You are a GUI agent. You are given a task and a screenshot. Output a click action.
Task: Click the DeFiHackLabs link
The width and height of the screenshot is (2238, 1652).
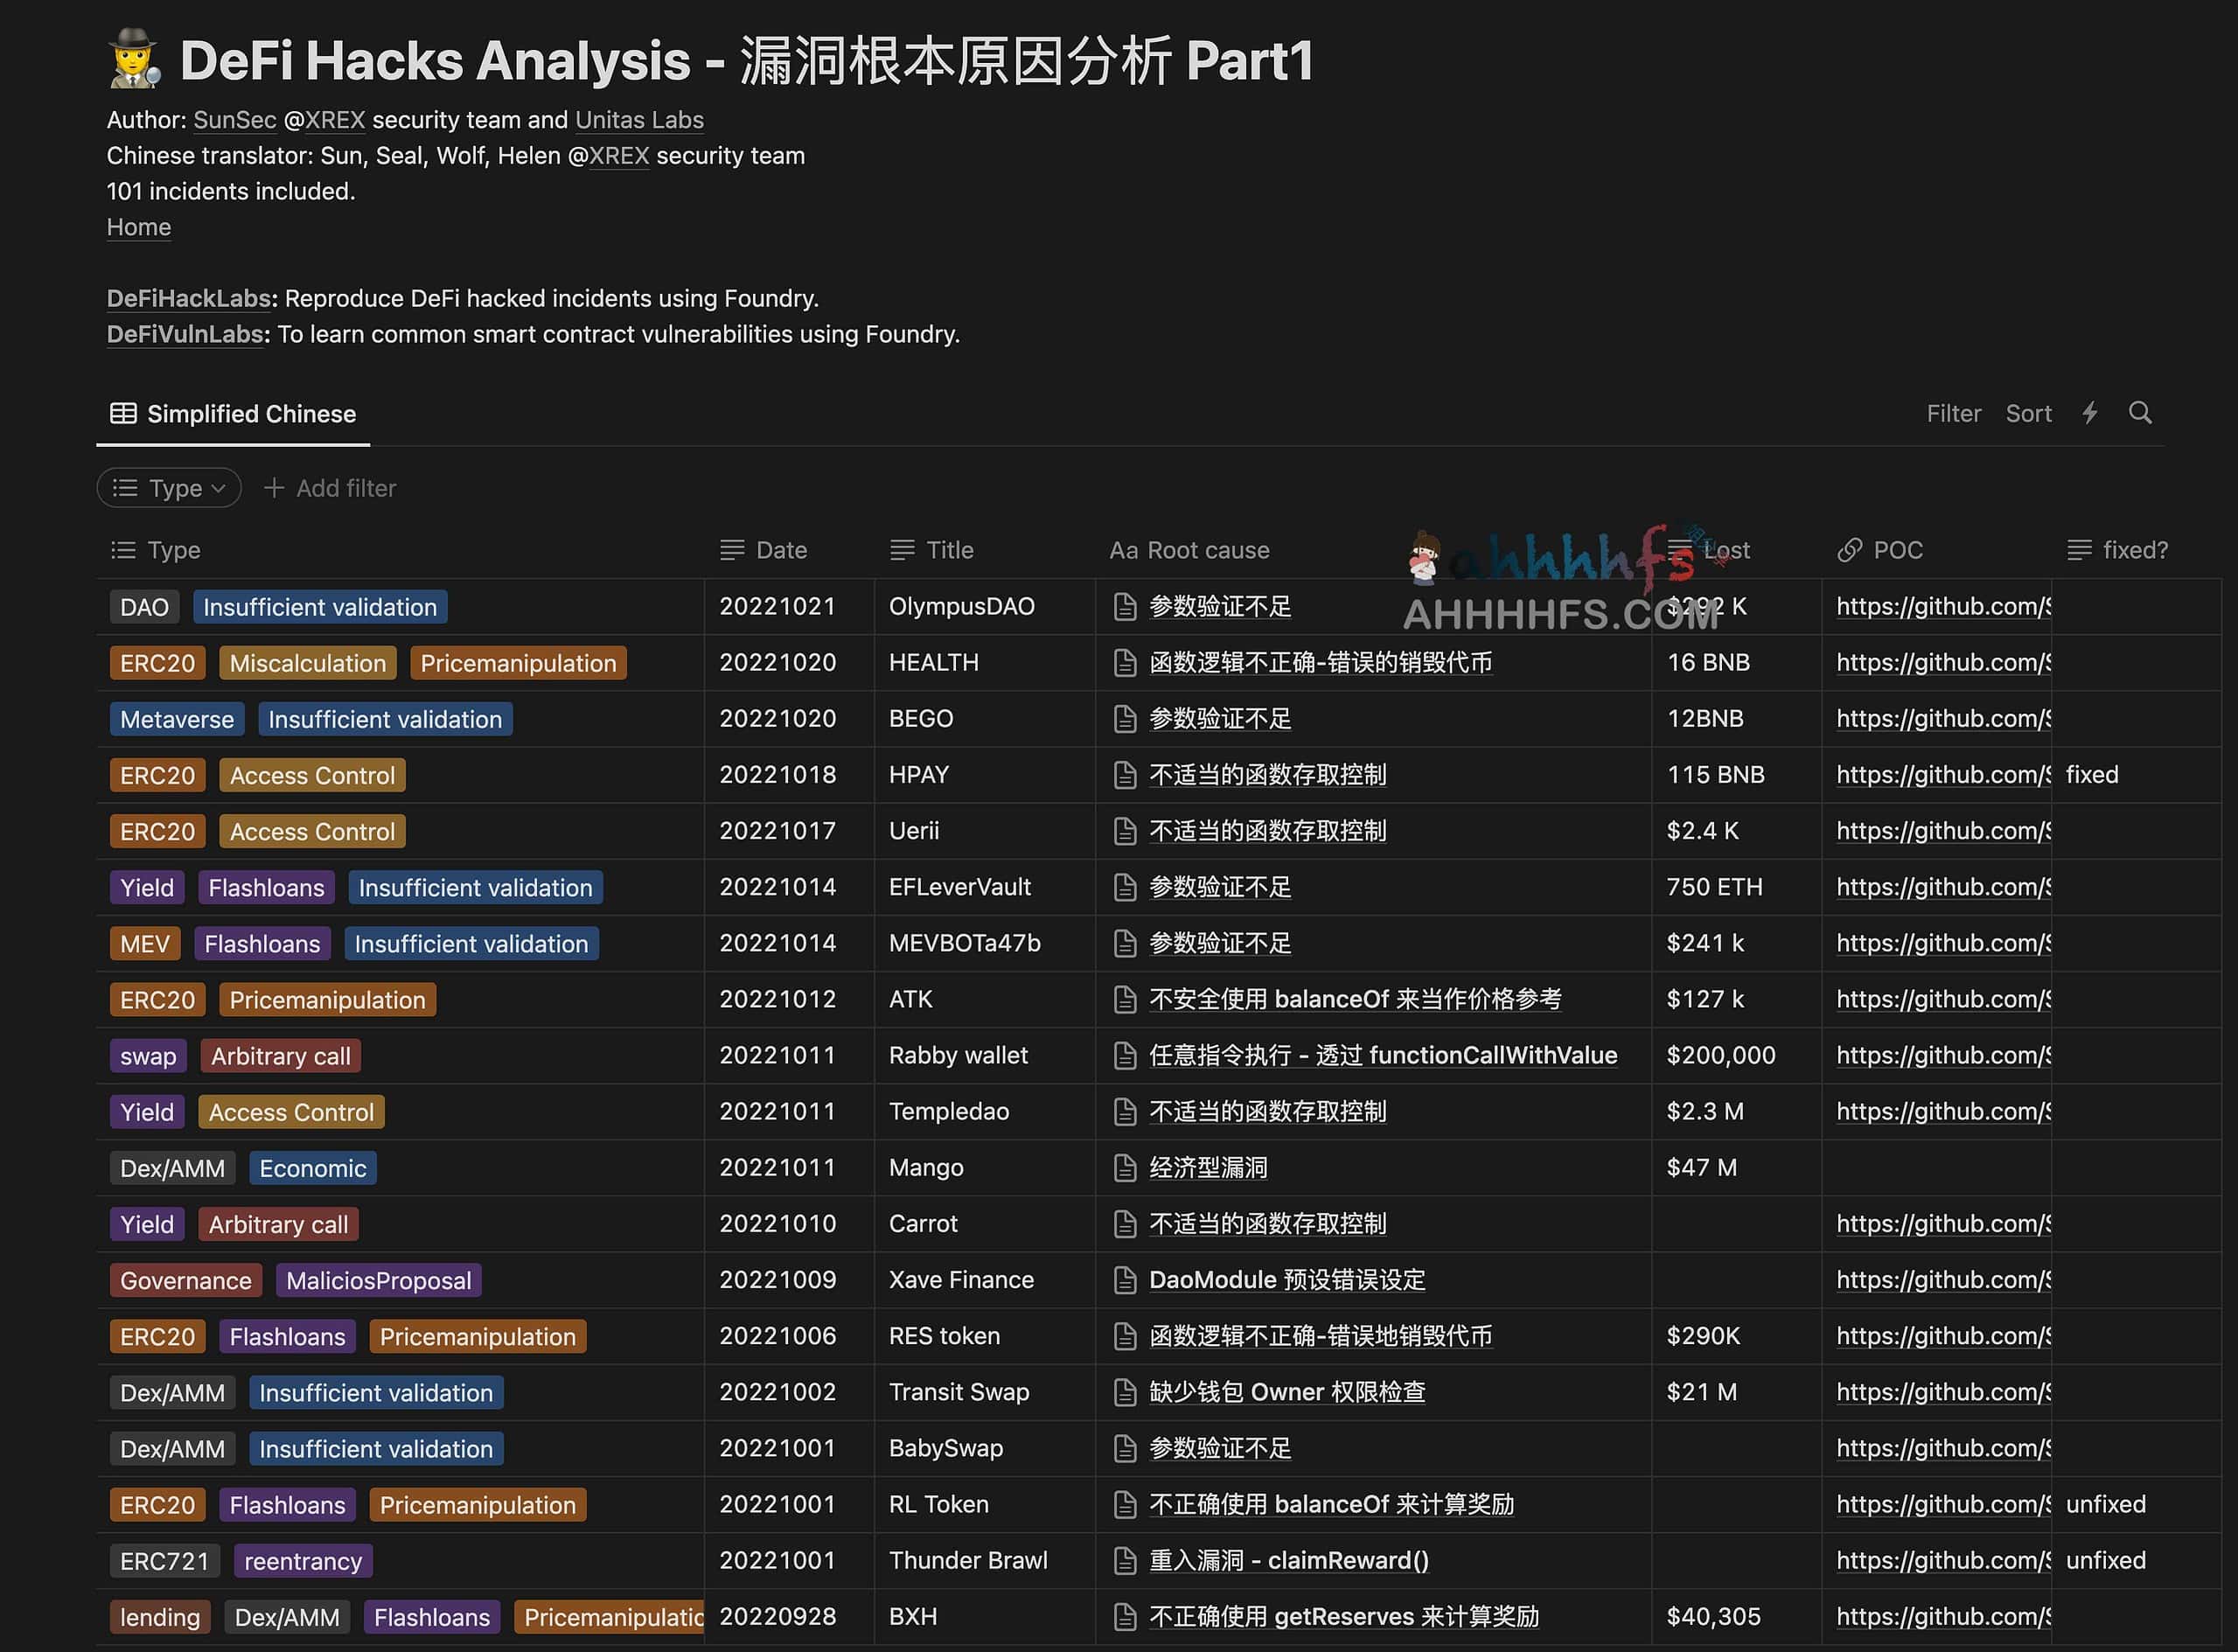click(x=186, y=298)
